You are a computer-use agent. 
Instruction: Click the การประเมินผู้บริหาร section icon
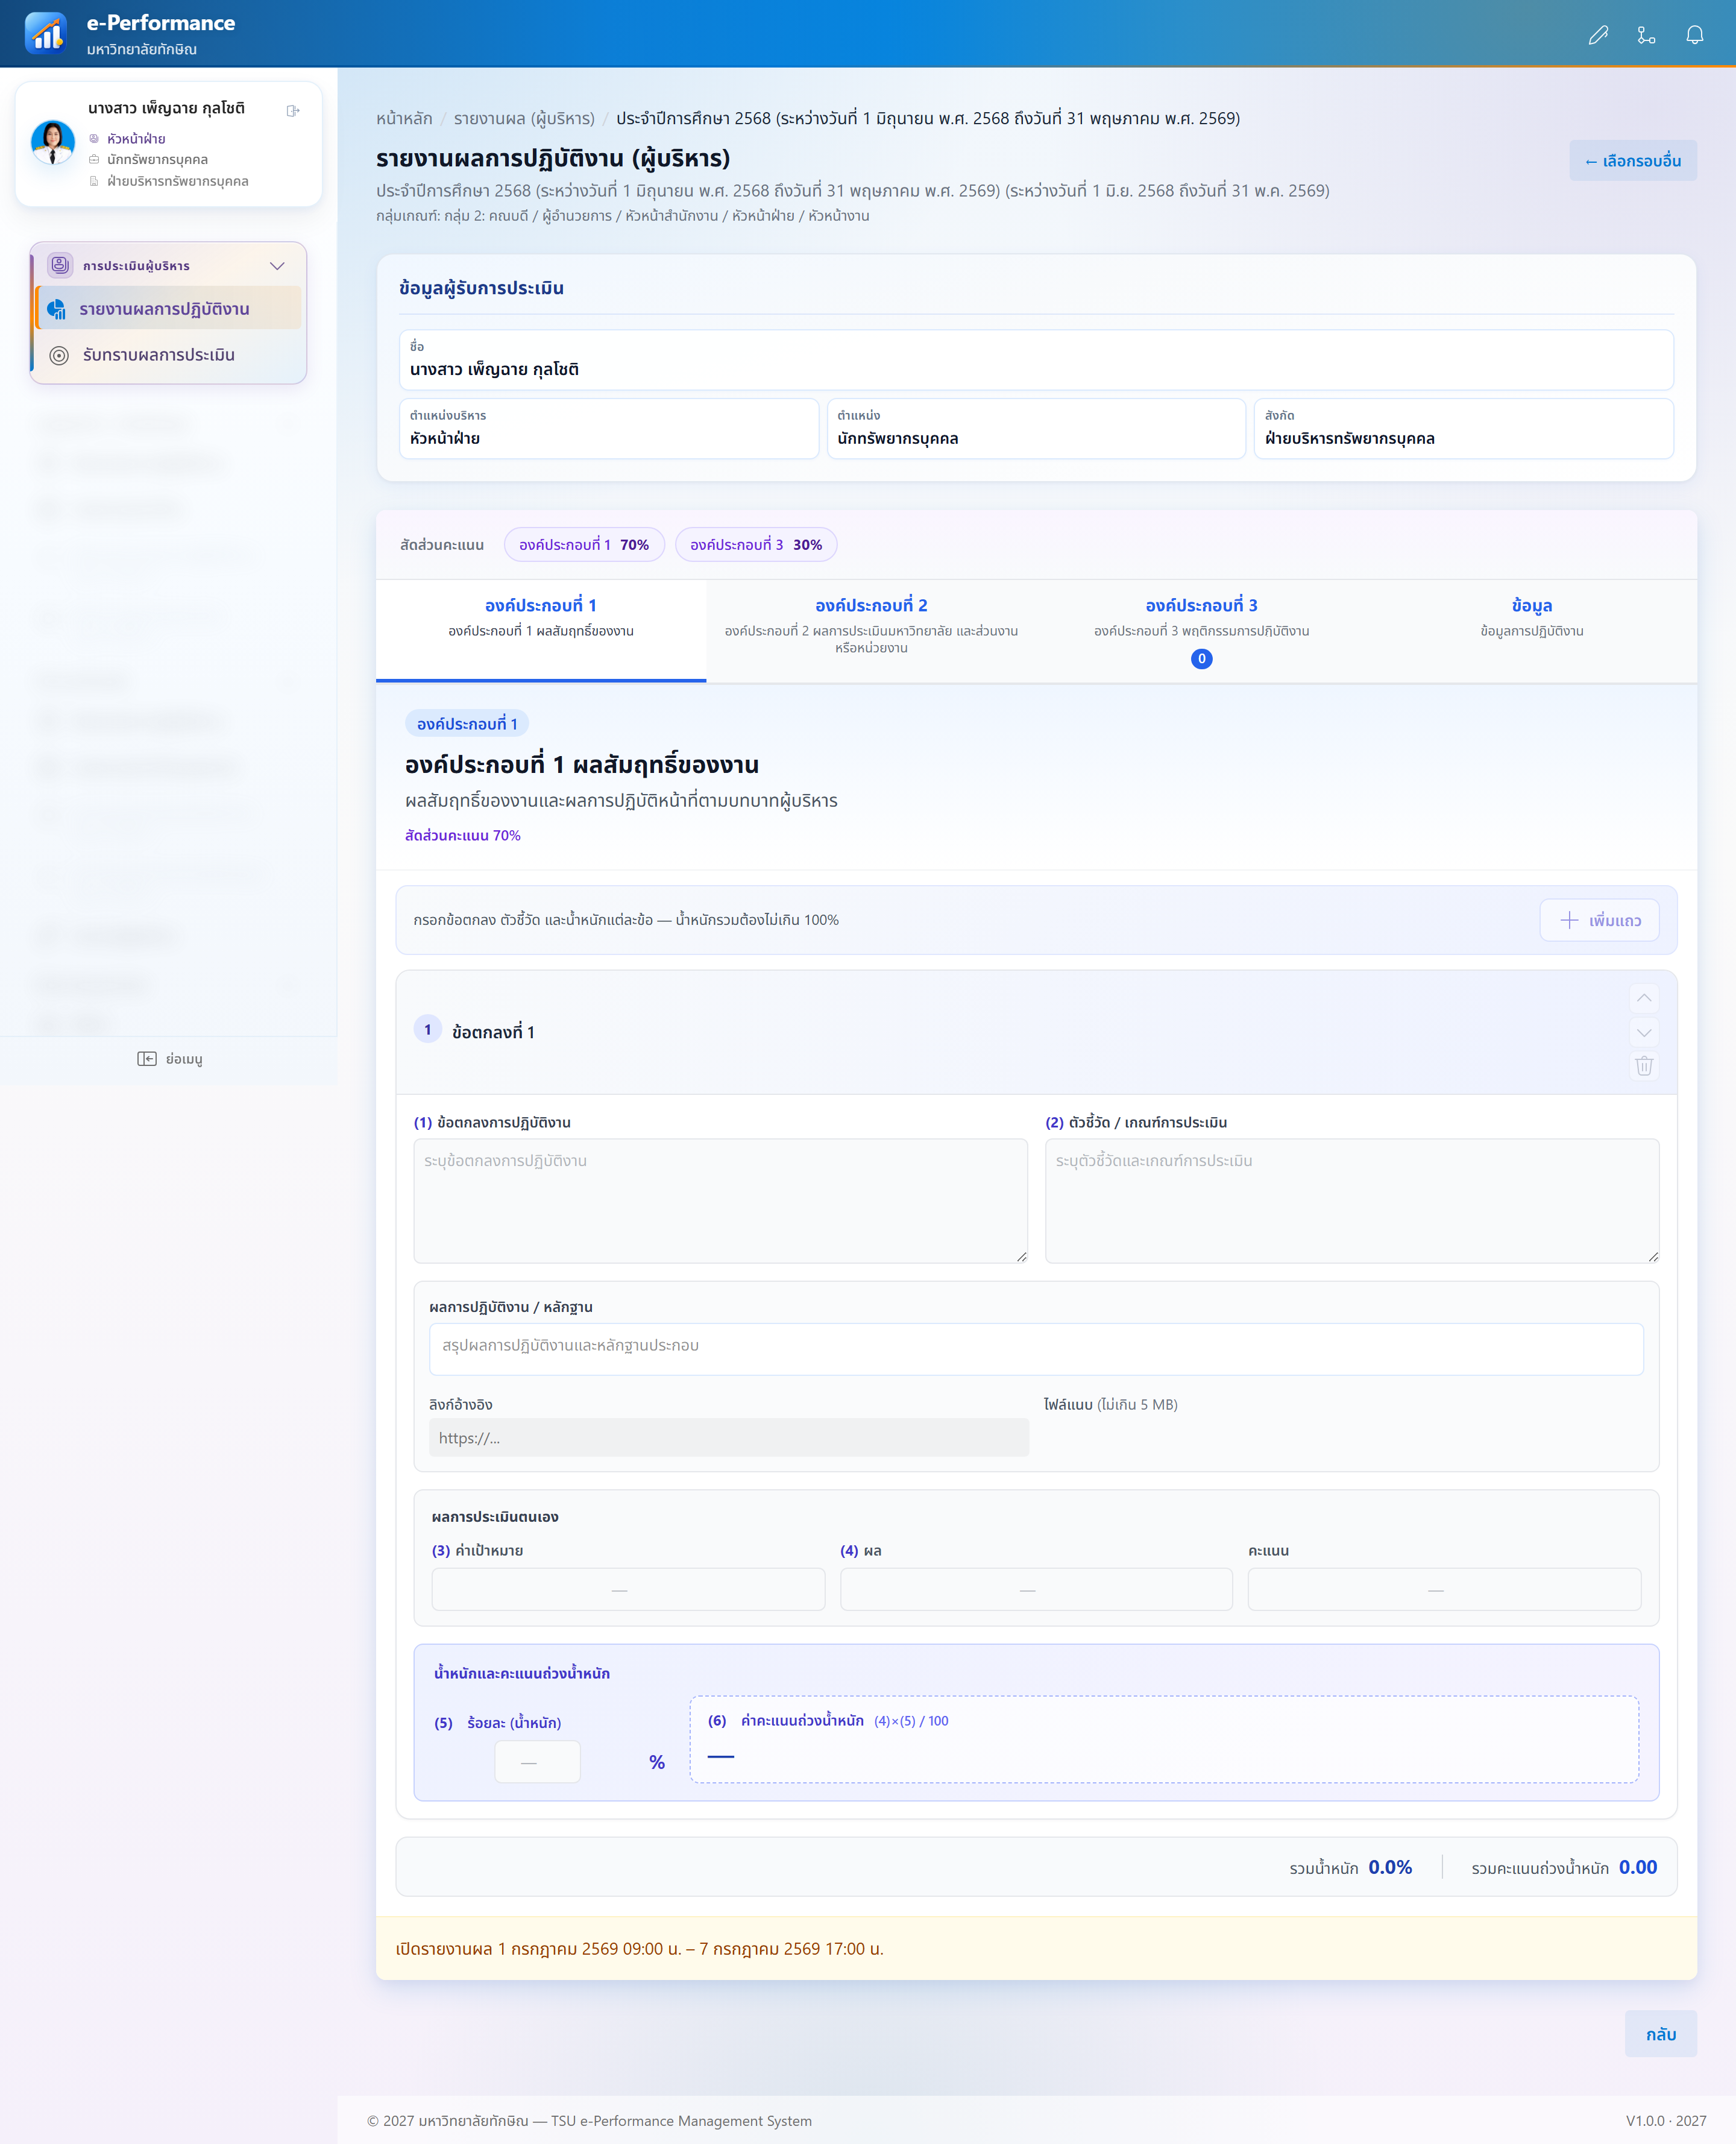tap(60, 265)
